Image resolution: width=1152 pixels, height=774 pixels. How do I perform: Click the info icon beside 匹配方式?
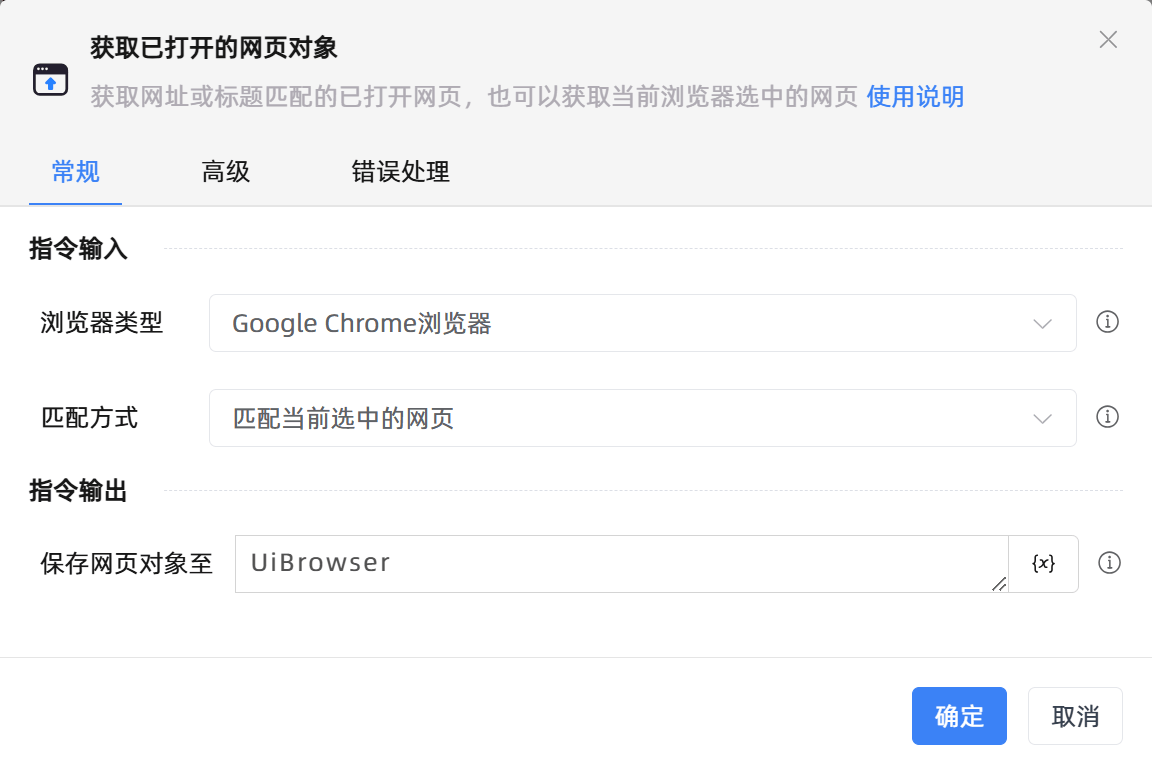1107,417
